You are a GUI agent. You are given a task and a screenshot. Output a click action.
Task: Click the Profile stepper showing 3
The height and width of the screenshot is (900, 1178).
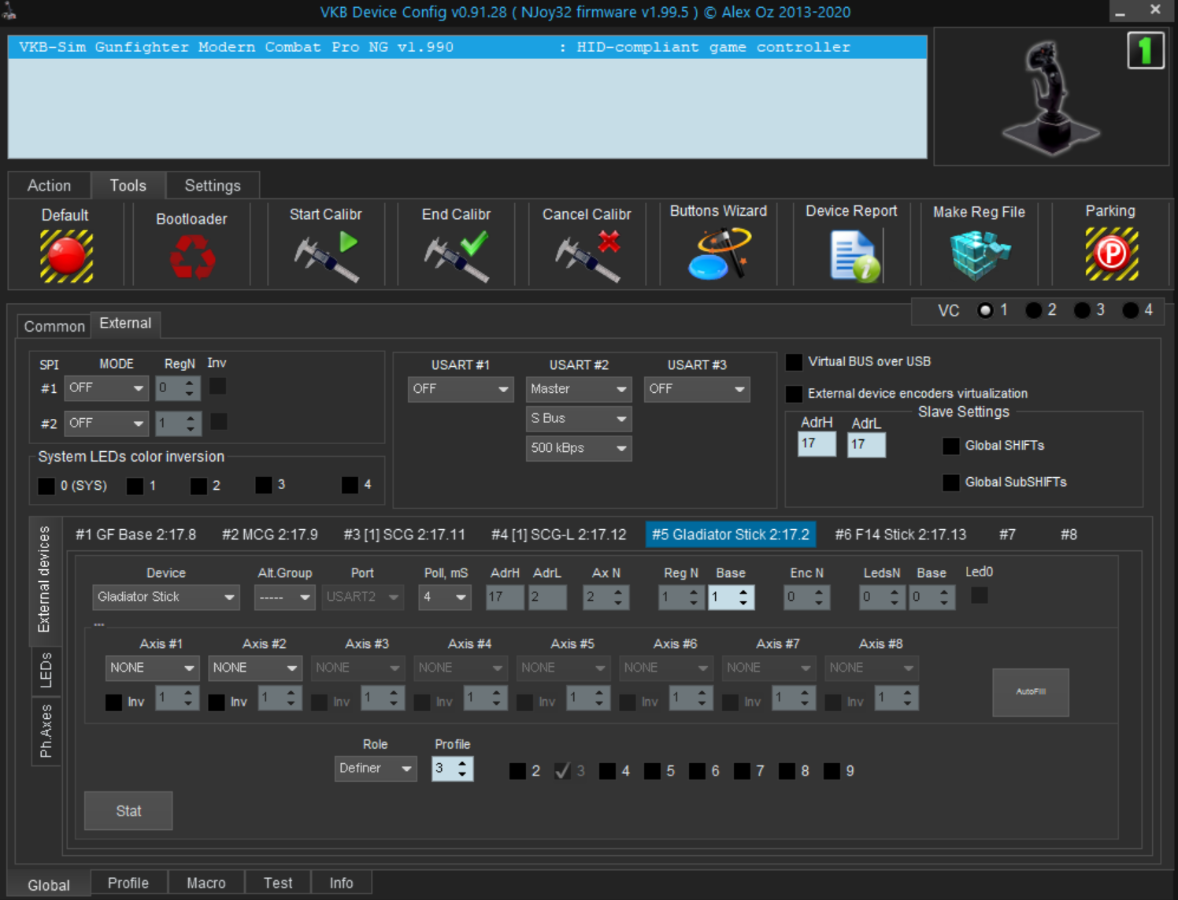coord(452,769)
